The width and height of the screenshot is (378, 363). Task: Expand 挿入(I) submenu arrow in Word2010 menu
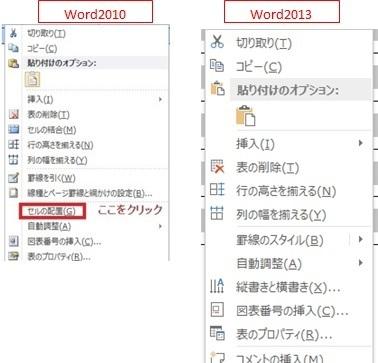(160, 99)
